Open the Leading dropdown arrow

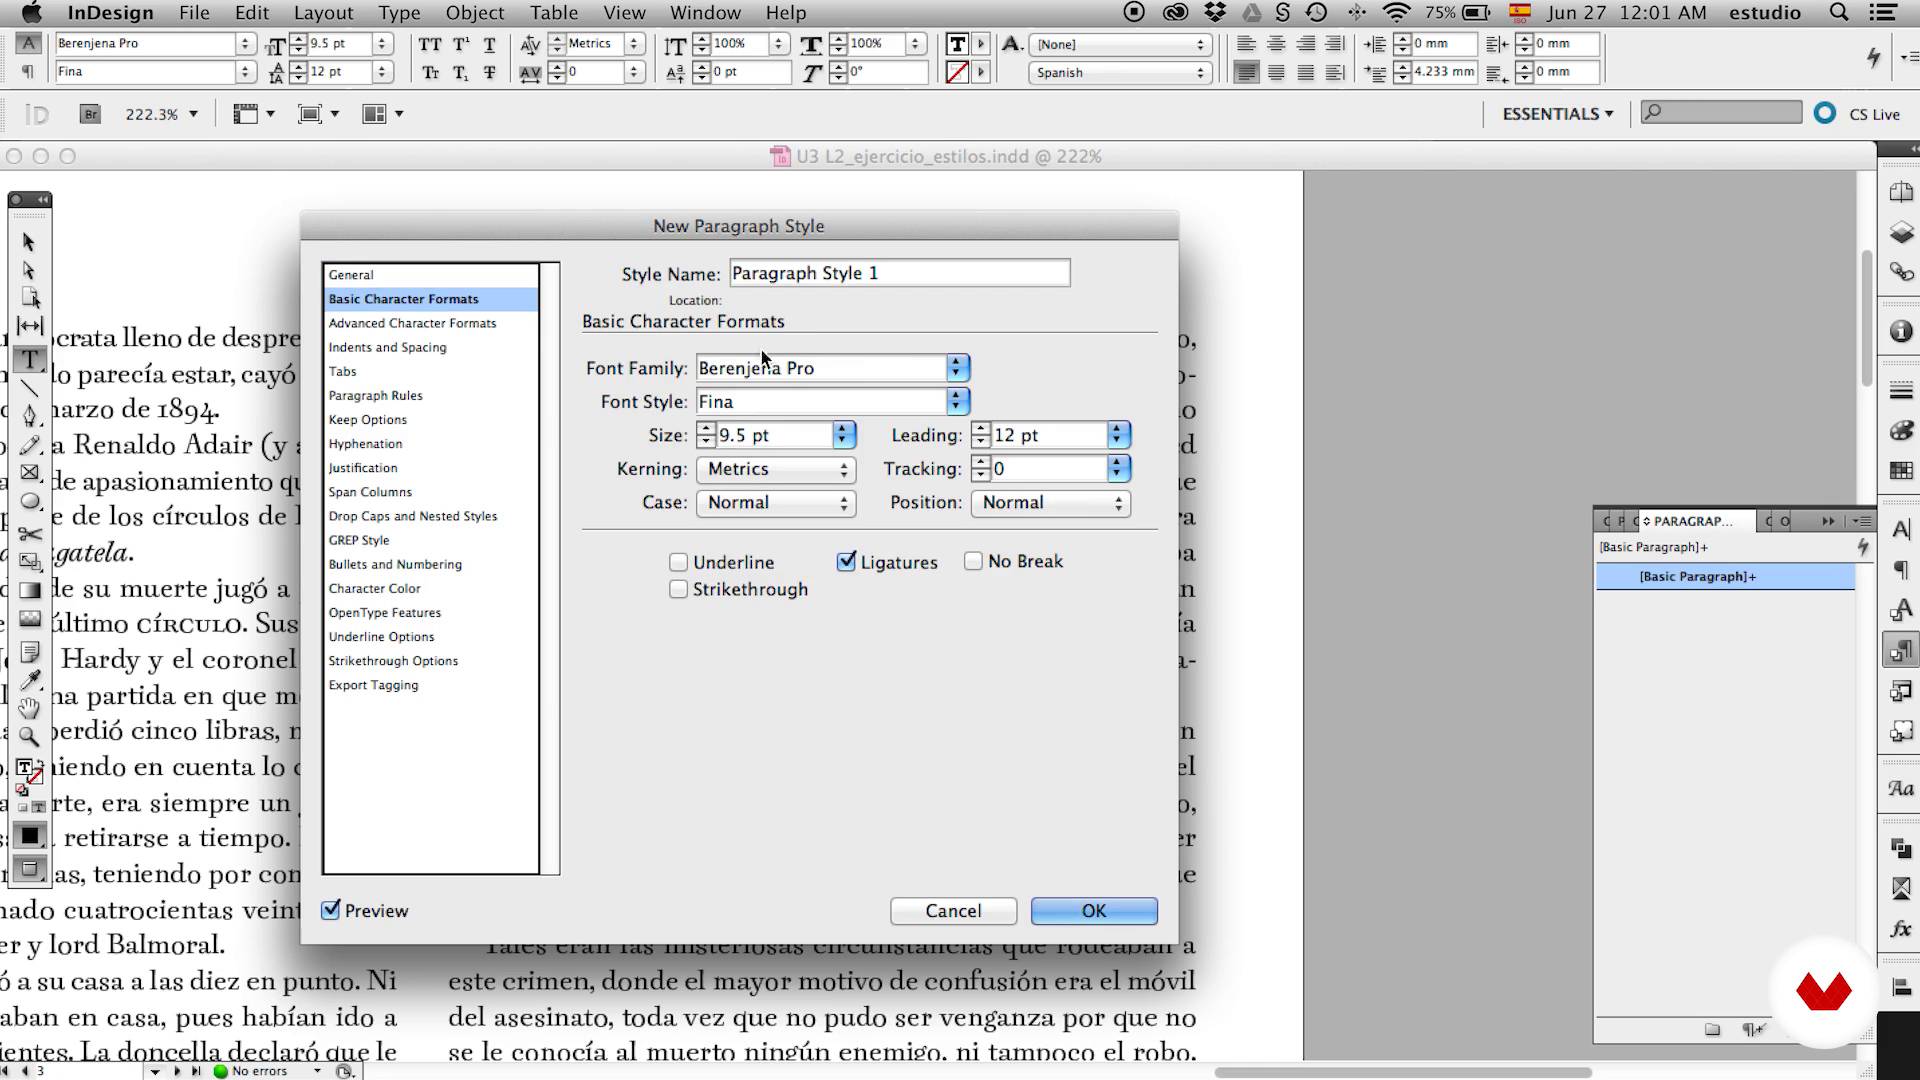pyautogui.click(x=1118, y=435)
